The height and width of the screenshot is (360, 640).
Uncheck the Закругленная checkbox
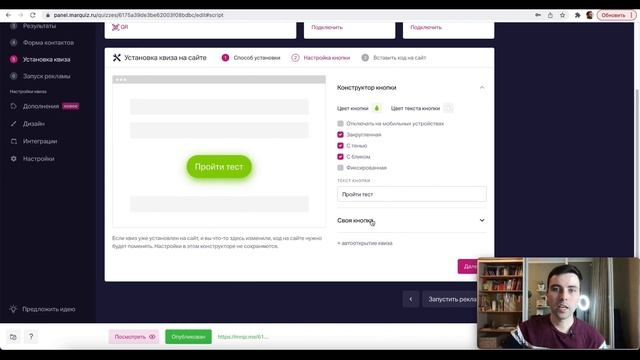pos(340,134)
